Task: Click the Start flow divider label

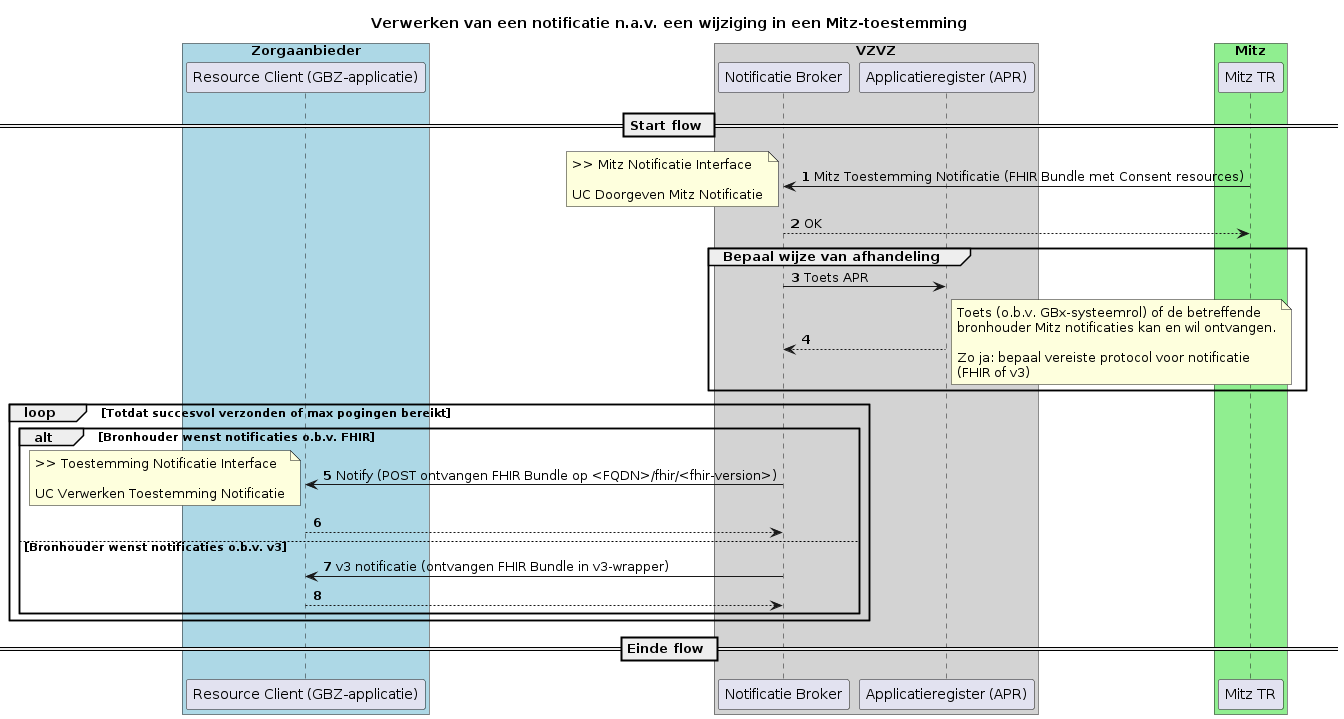Action: point(668,125)
